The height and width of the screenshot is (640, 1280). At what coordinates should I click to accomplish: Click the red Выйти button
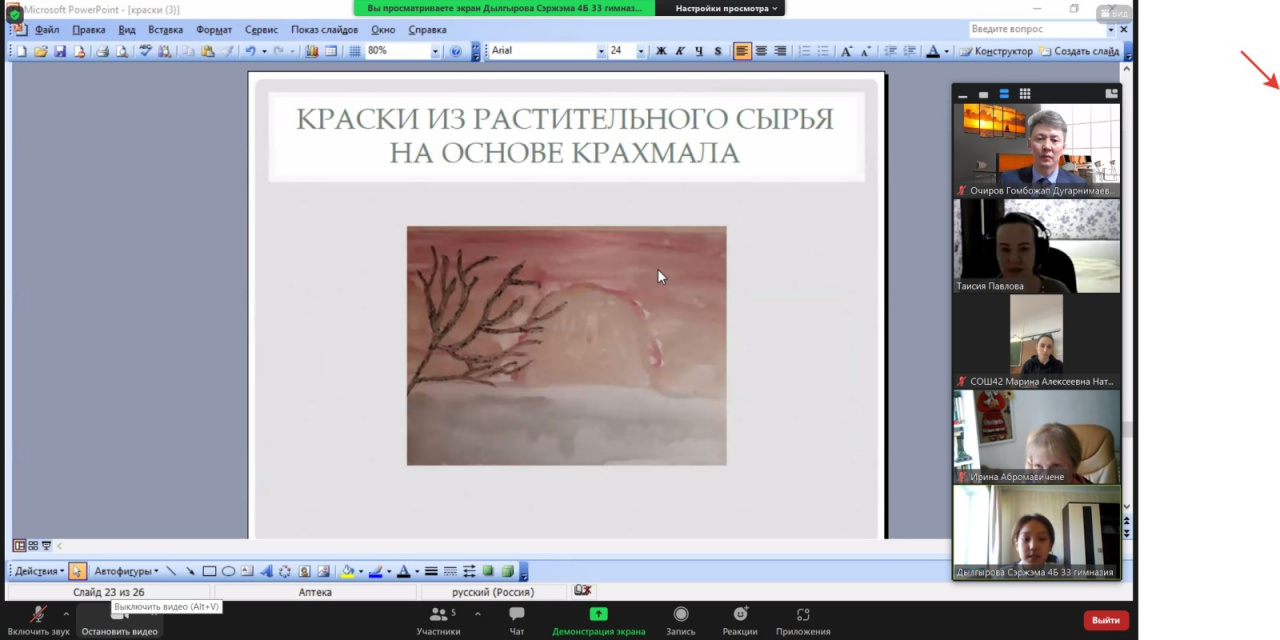[x=1106, y=620]
